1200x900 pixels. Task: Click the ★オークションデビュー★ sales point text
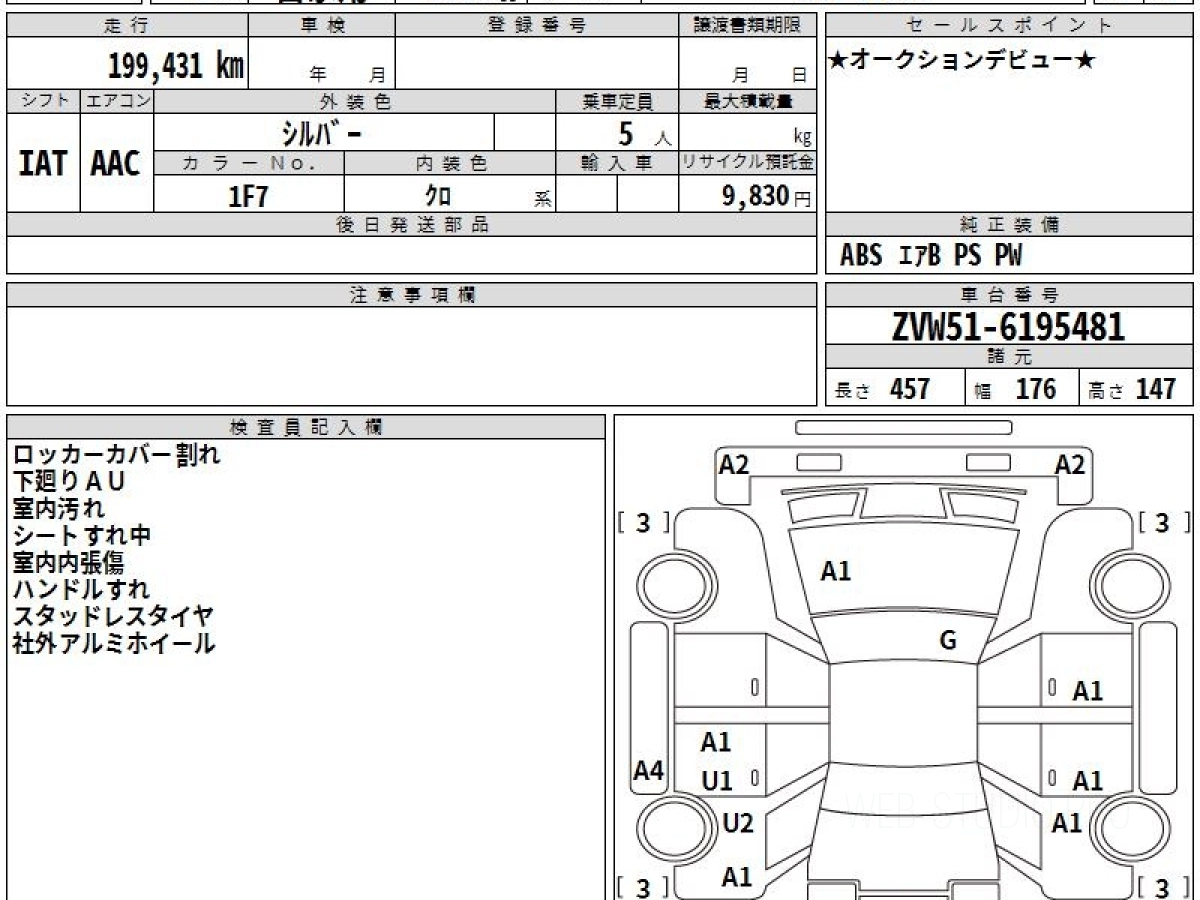pos(961,61)
